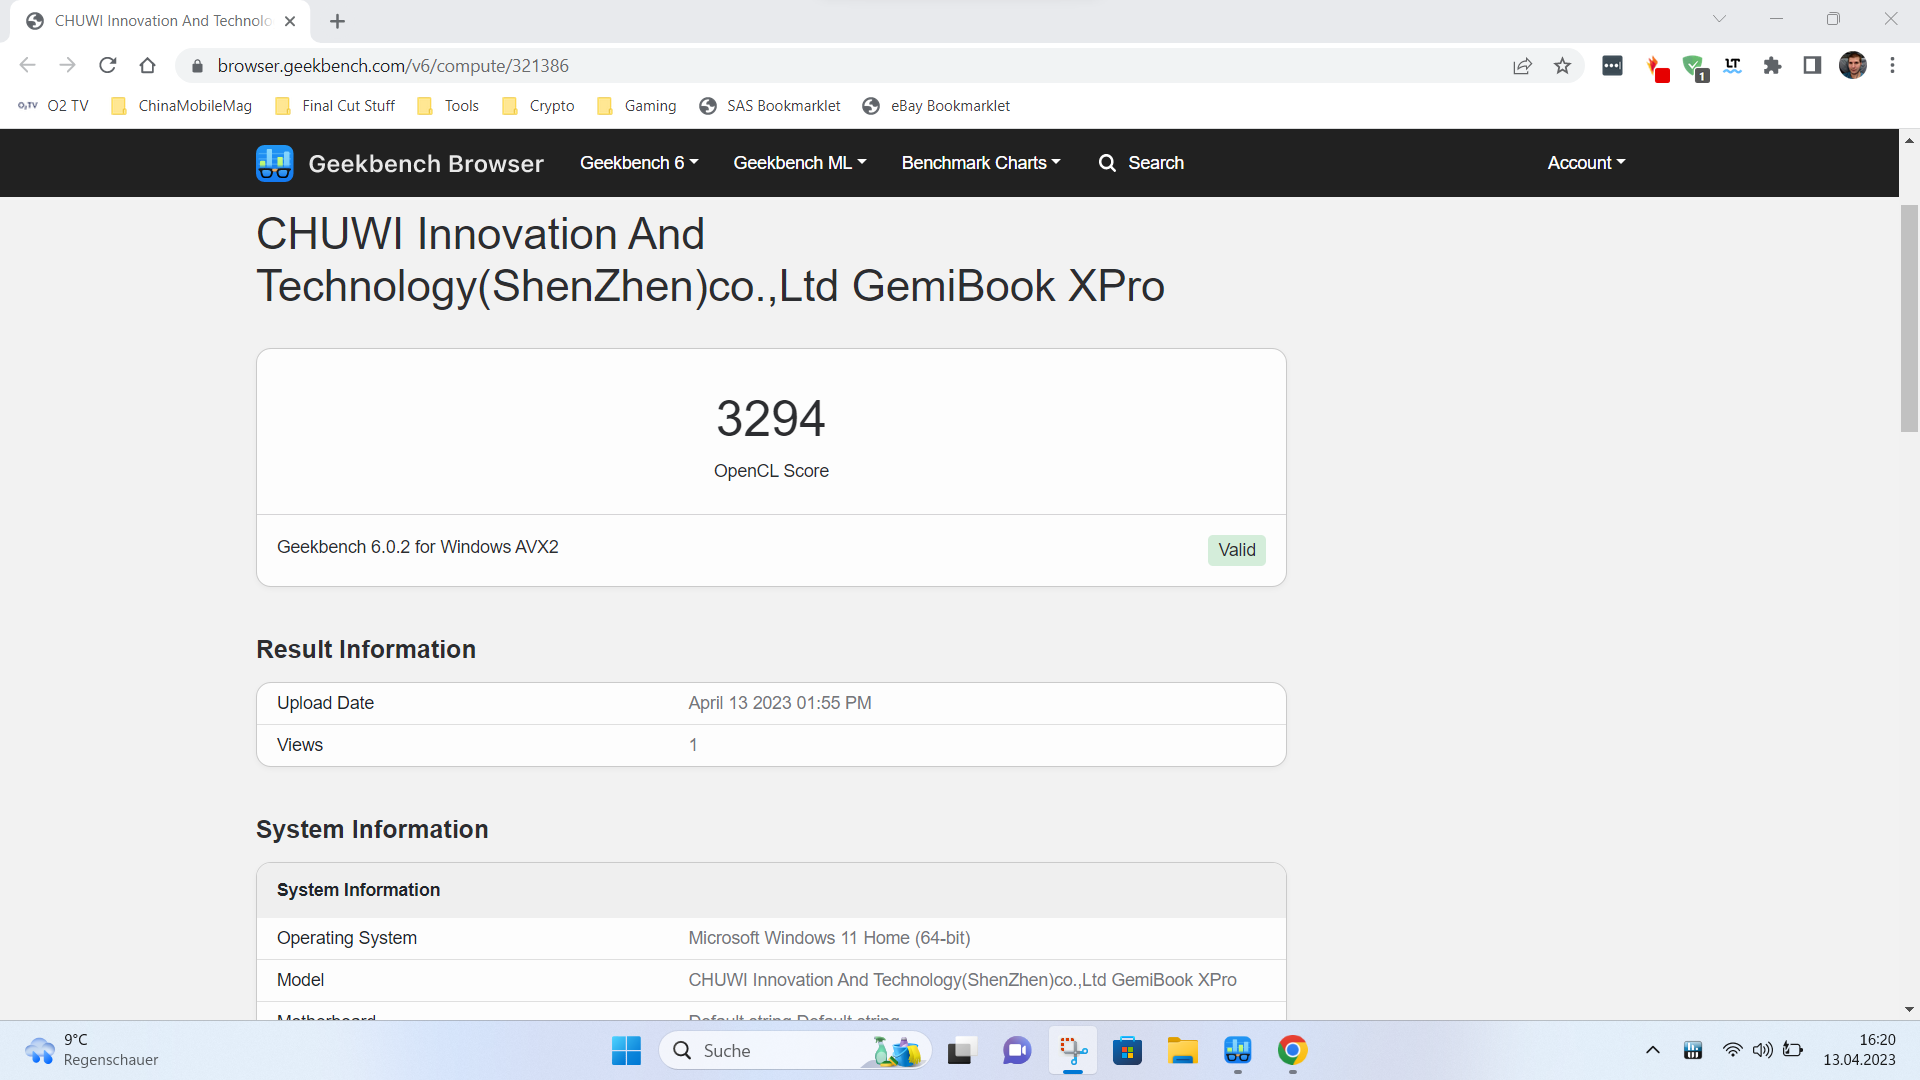Close the CHUWI Innovation tab
This screenshot has width=1920, height=1080.
tap(290, 21)
